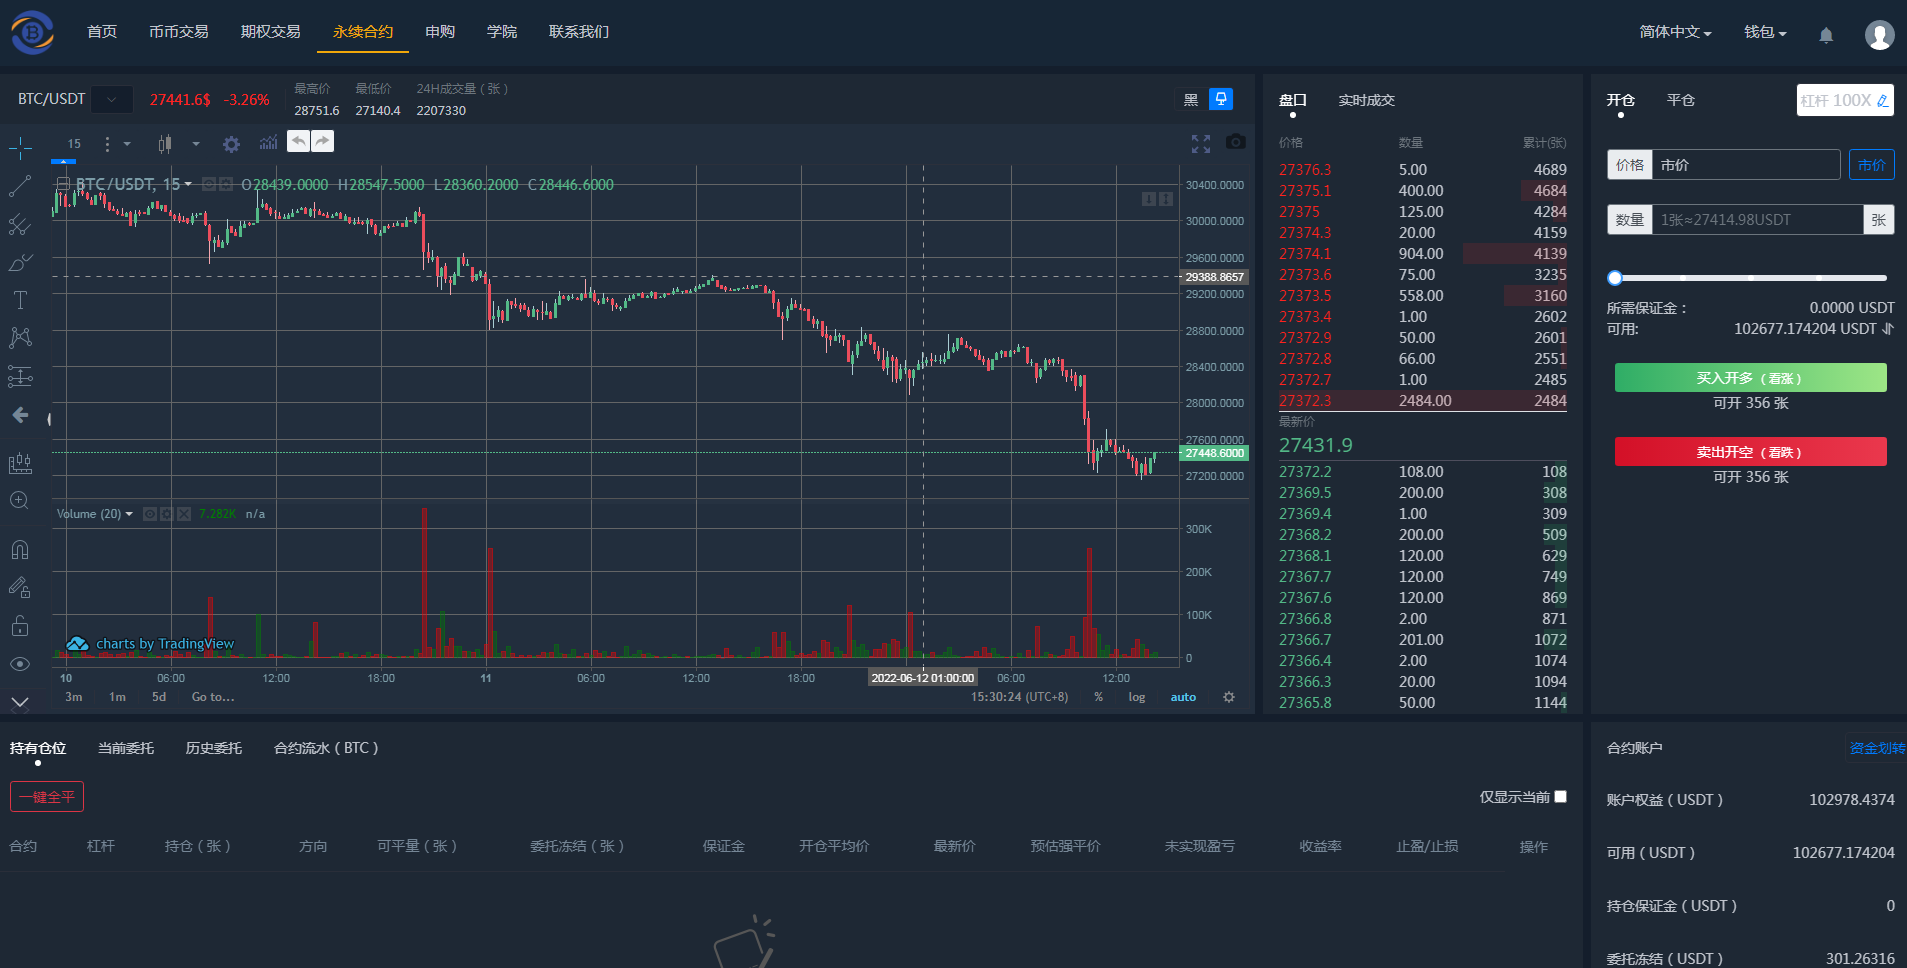This screenshot has width=1907, height=968.
Task: Open language dropdown 简体中文
Action: click(x=1675, y=32)
